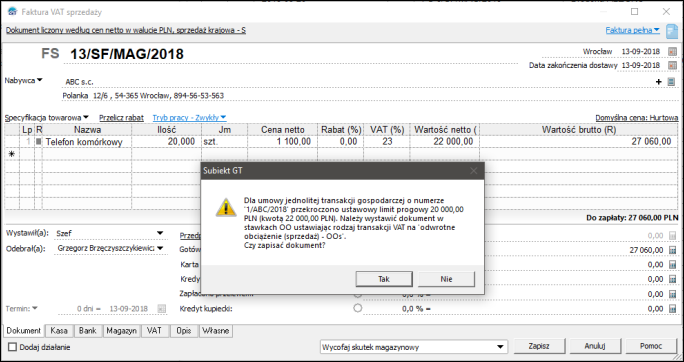Screen dimensions: 684x362
Task: Click the Zapisz button
Action: coord(539,346)
